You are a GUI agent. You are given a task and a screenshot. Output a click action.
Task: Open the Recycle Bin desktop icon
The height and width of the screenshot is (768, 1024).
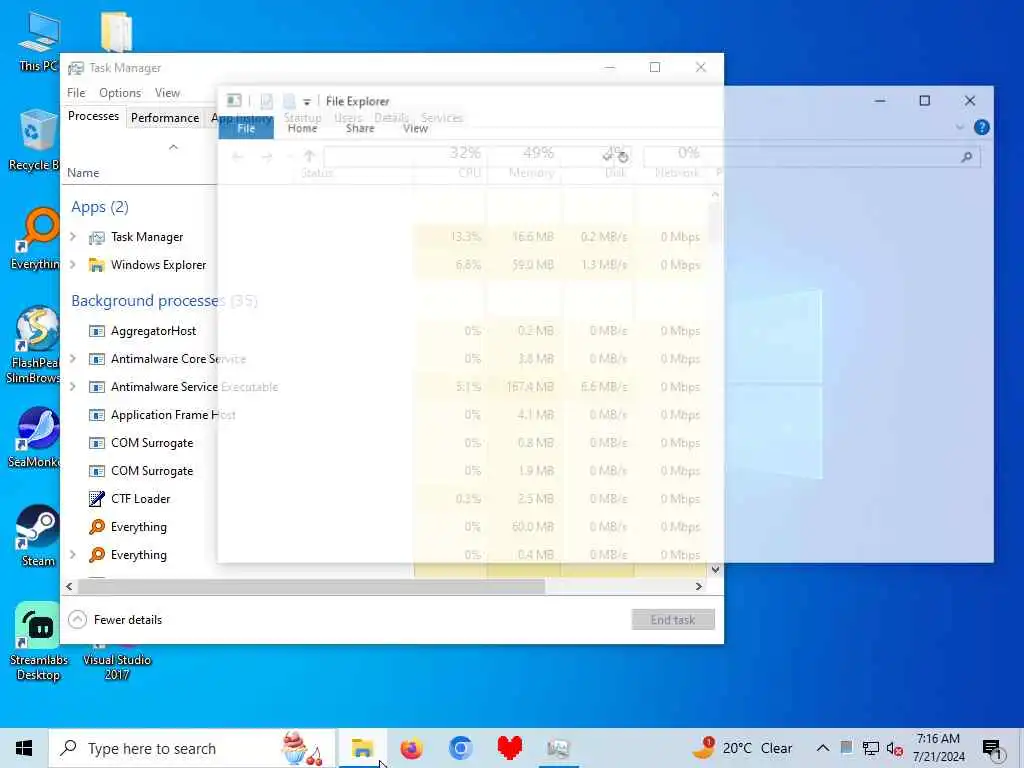pyautogui.click(x=33, y=140)
